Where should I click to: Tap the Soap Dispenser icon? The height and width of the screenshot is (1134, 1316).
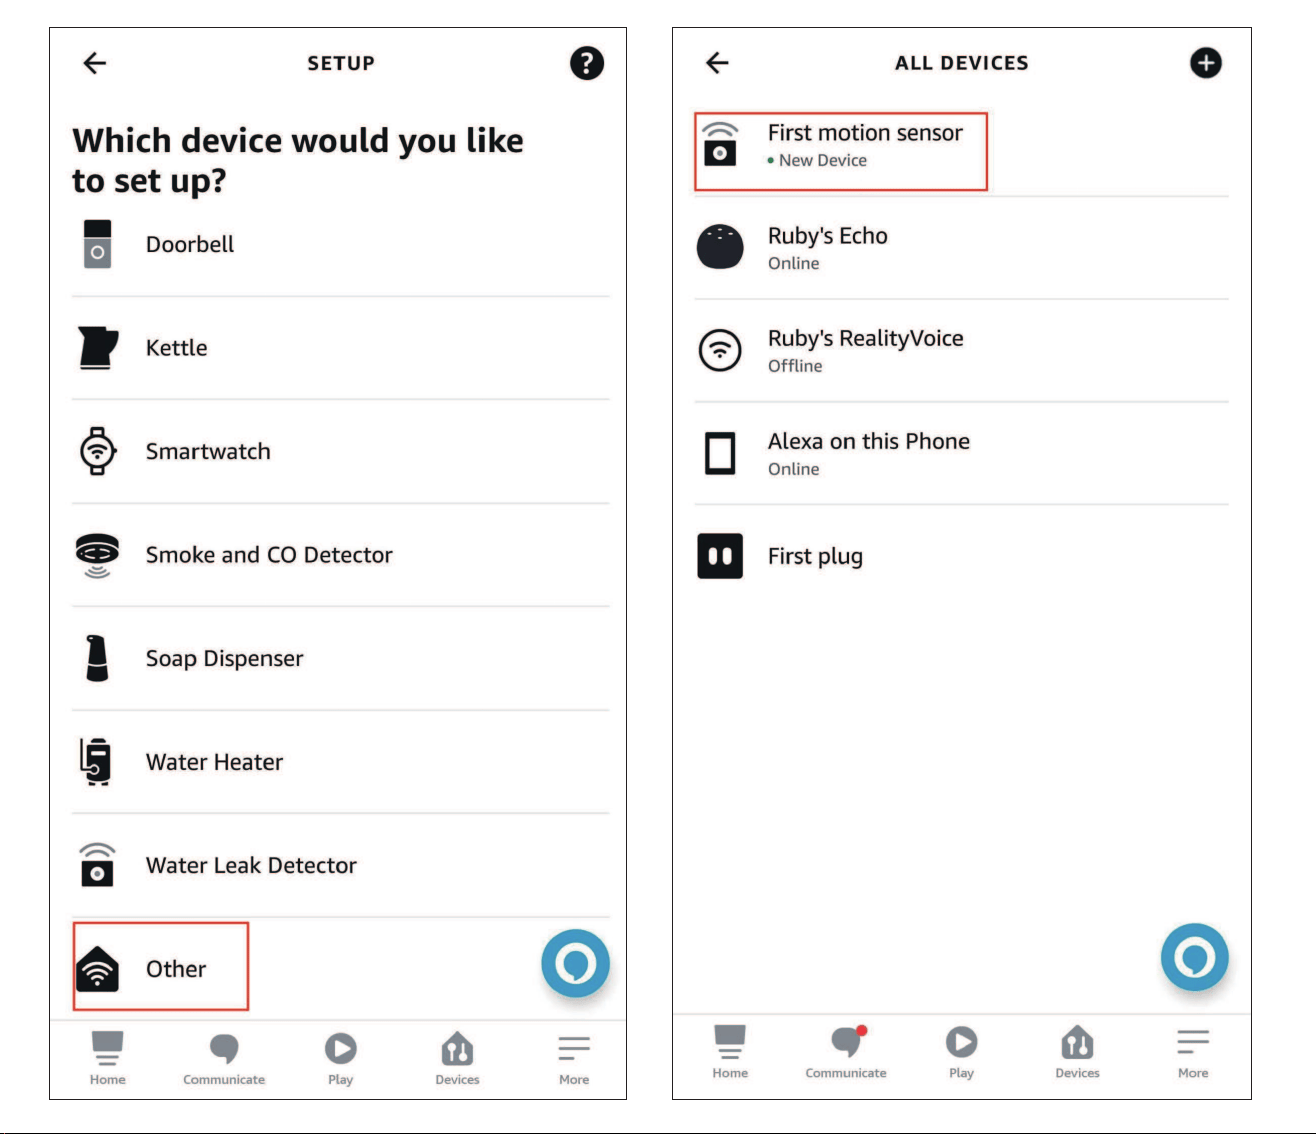pos(97,659)
